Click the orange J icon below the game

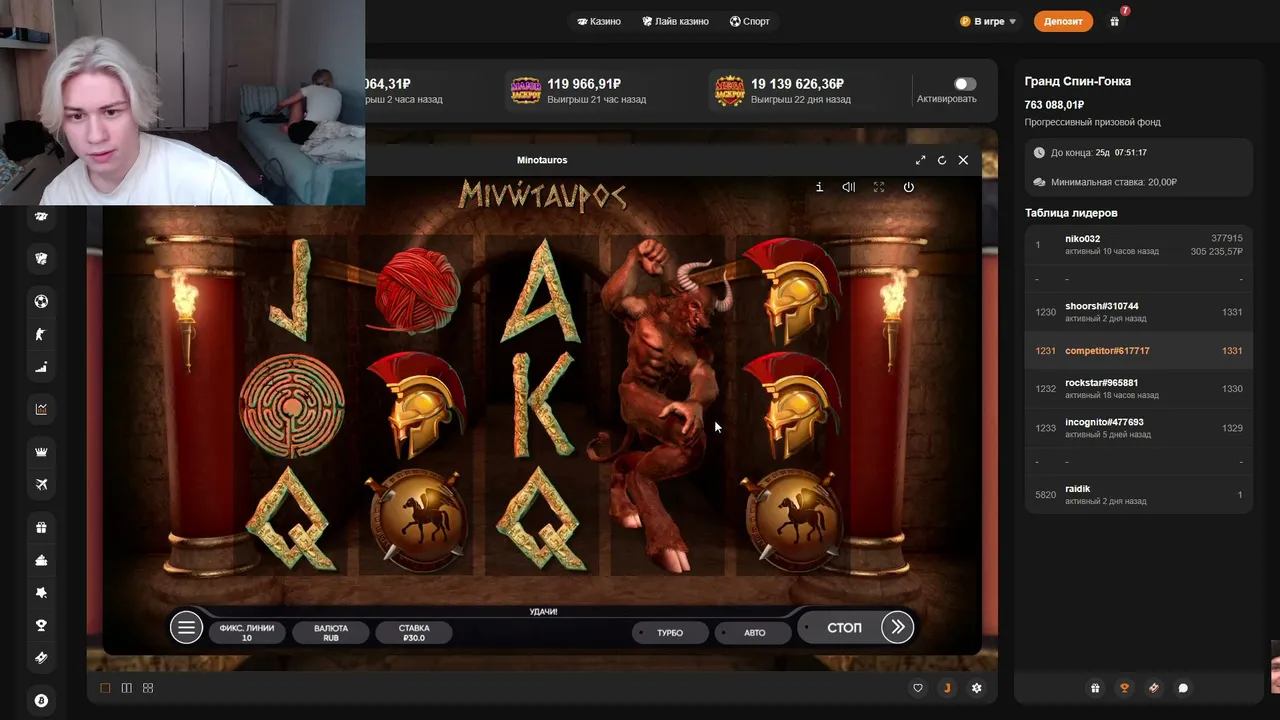pos(947,688)
